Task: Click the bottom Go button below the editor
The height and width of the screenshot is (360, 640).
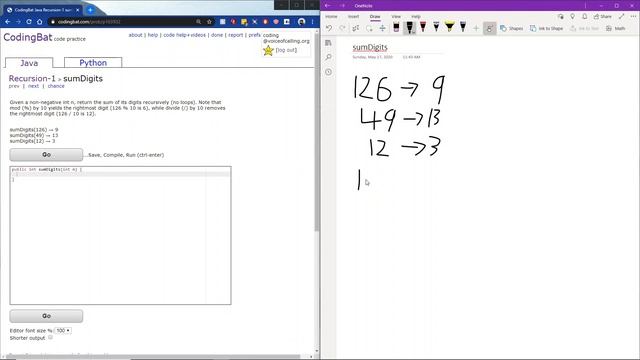Action: [x=46, y=316]
